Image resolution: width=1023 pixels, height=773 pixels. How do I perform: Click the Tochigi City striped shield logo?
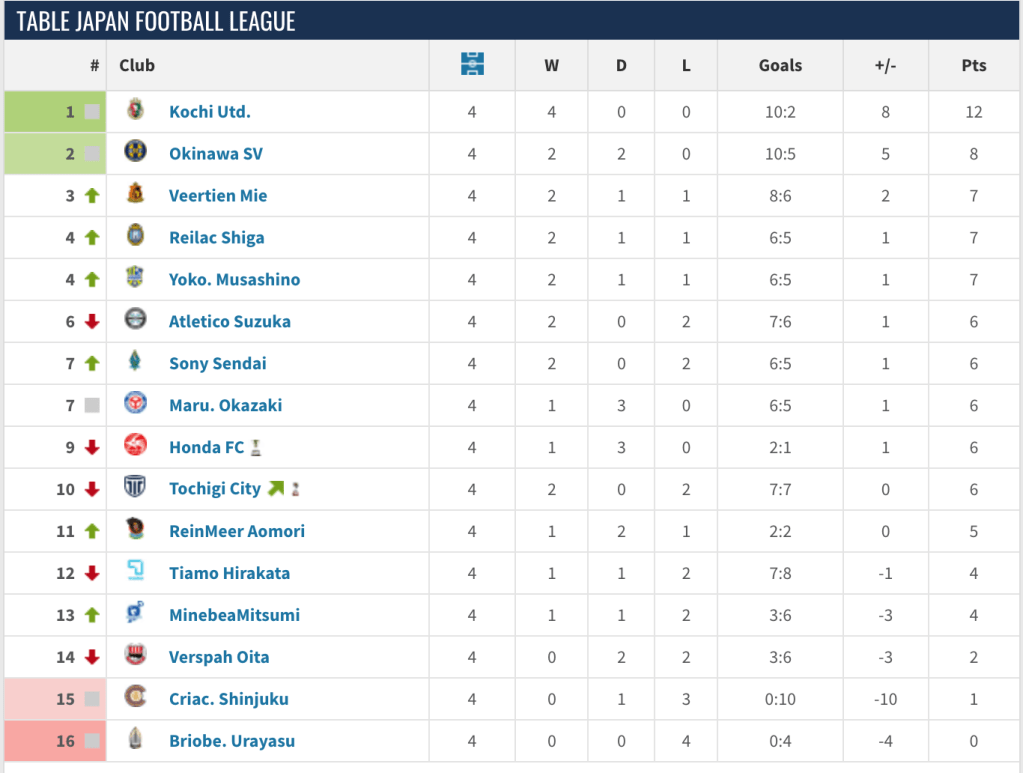click(135, 488)
